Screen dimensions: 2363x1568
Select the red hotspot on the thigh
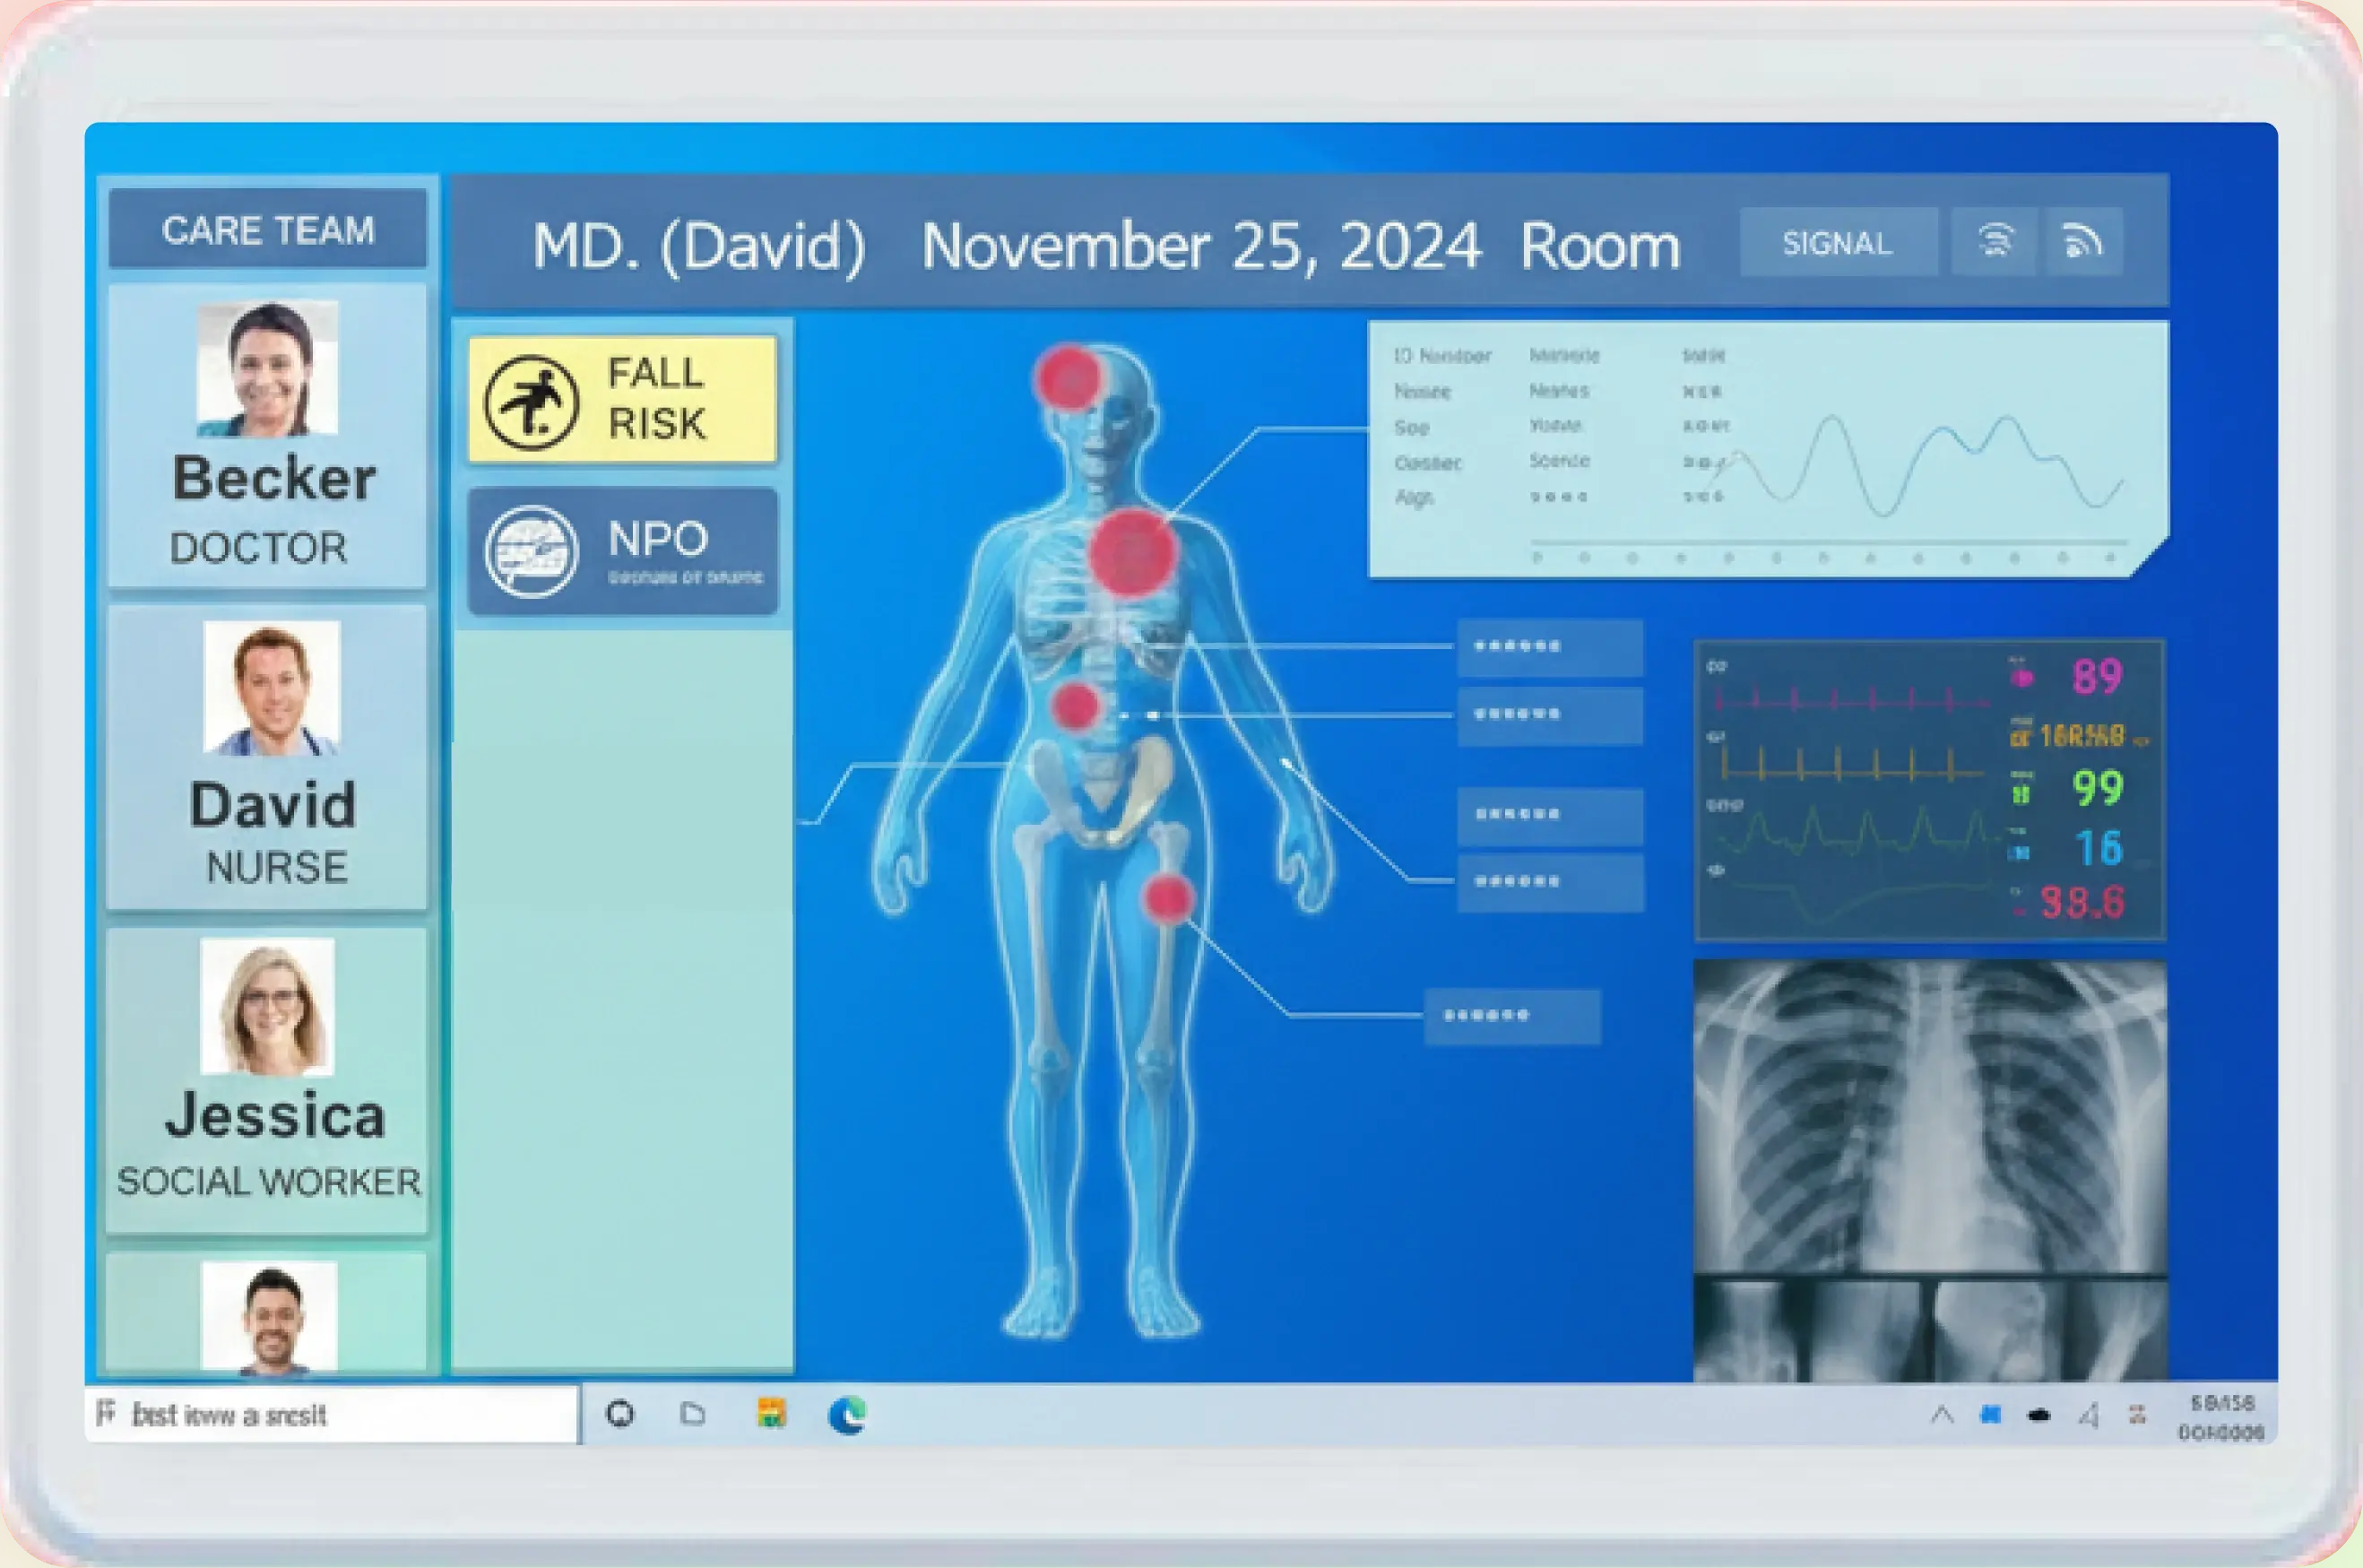[x=1167, y=897]
